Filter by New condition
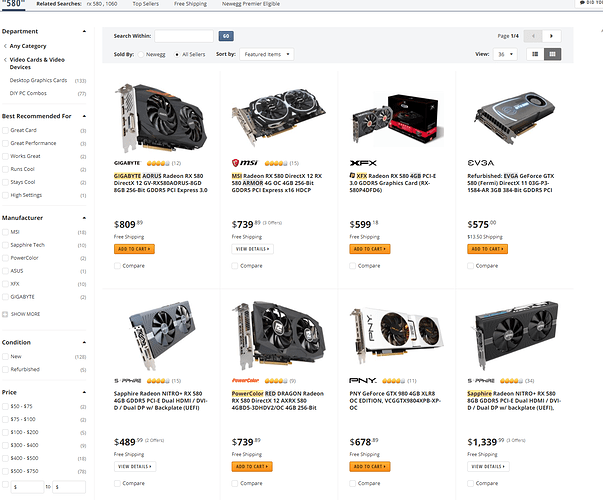 5,357
